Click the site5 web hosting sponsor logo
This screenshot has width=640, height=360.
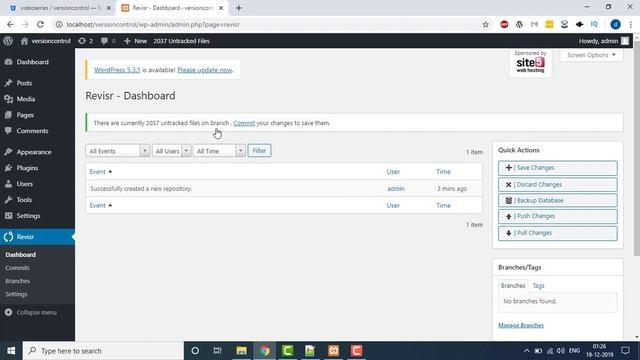tap(530, 62)
